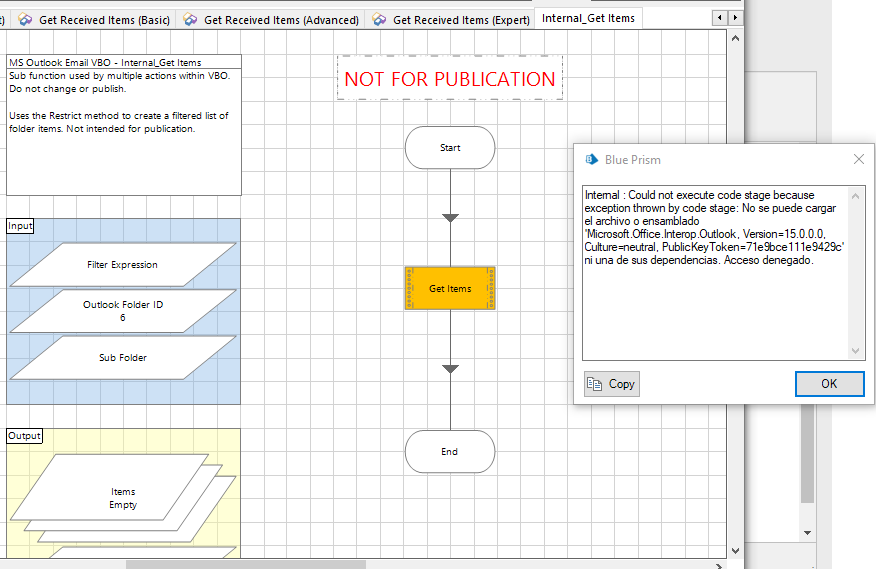Image resolution: width=876 pixels, height=569 pixels.
Task: Select the Start stage on canvas
Action: point(450,148)
